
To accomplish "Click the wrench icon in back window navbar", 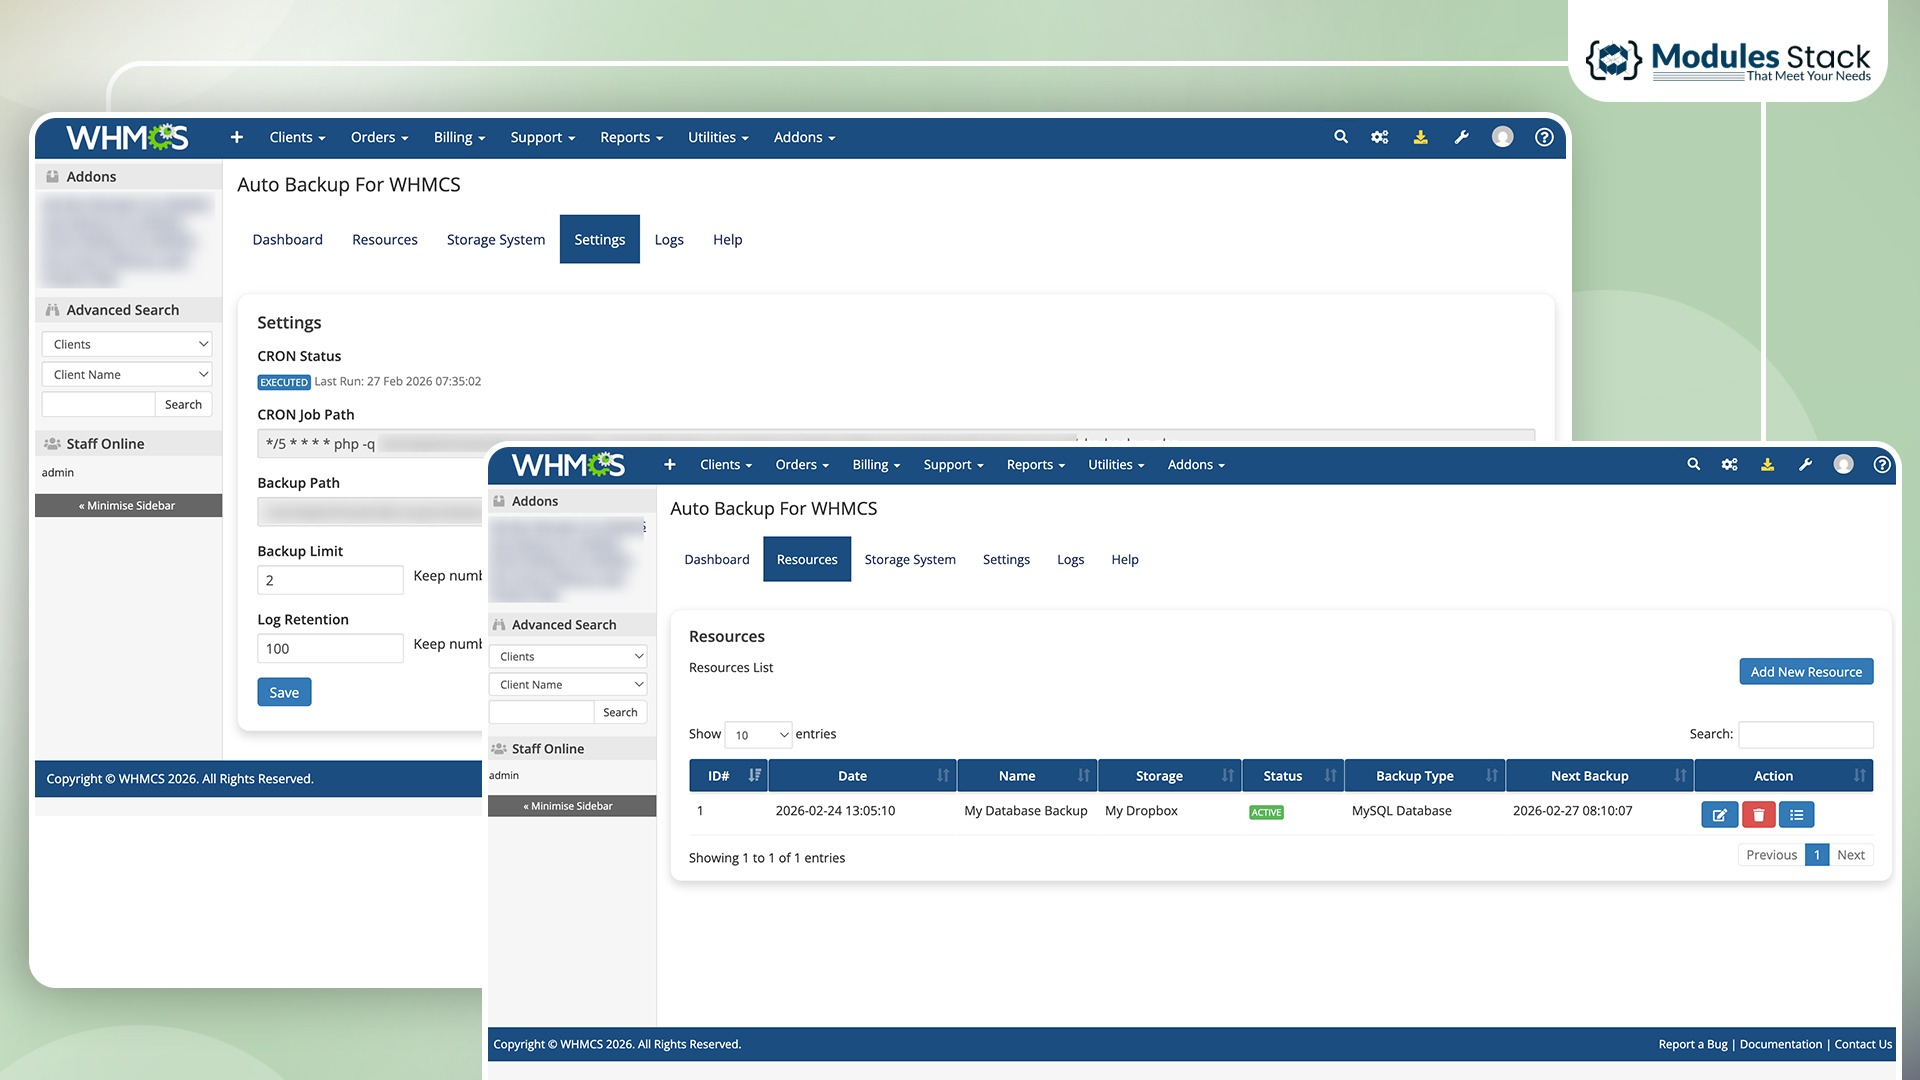I will point(1461,137).
